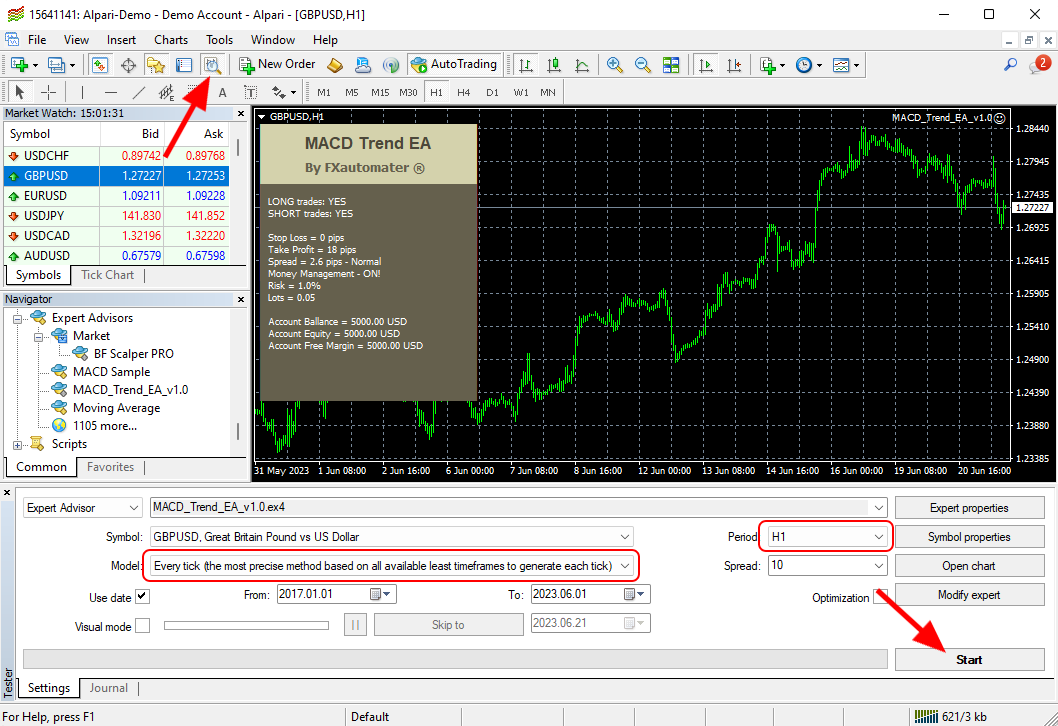Select the cursor arrow tool
The height and width of the screenshot is (726, 1058).
click(x=19, y=92)
